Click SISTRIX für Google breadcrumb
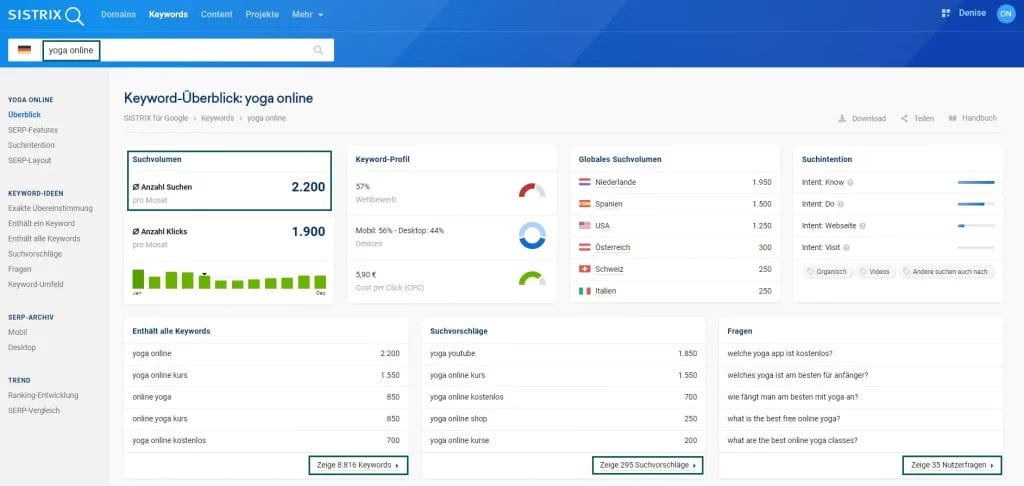The height and width of the screenshot is (486, 1024). click(x=155, y=118)
